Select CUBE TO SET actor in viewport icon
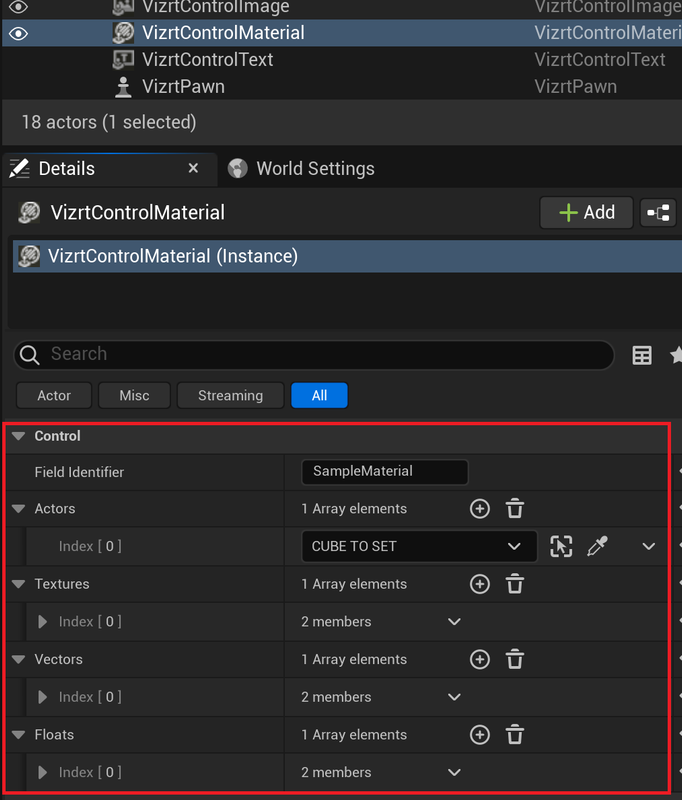Viewport: 682px width, 800px height. pyautogui.click(x=561, y=546)
